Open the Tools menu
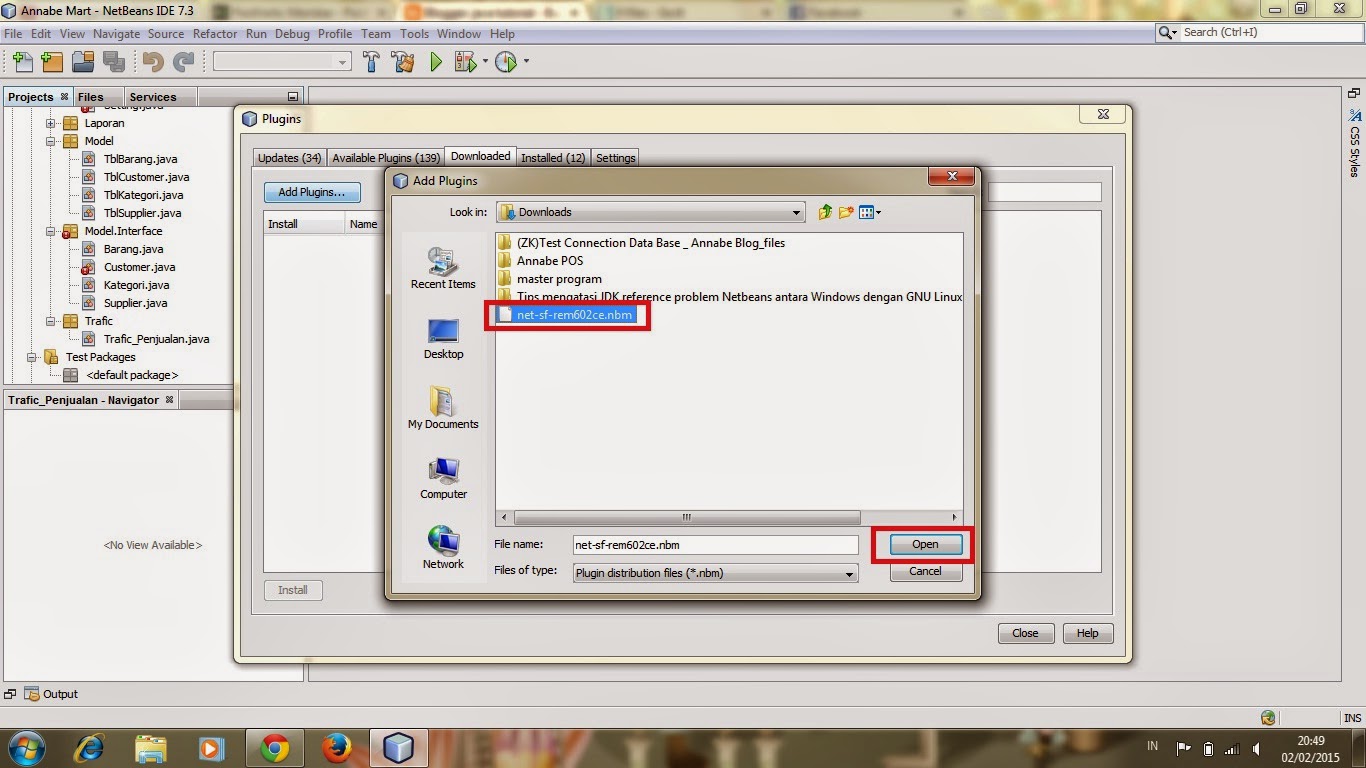Viewport: 1366px width, 768px height. coord(414,33)
